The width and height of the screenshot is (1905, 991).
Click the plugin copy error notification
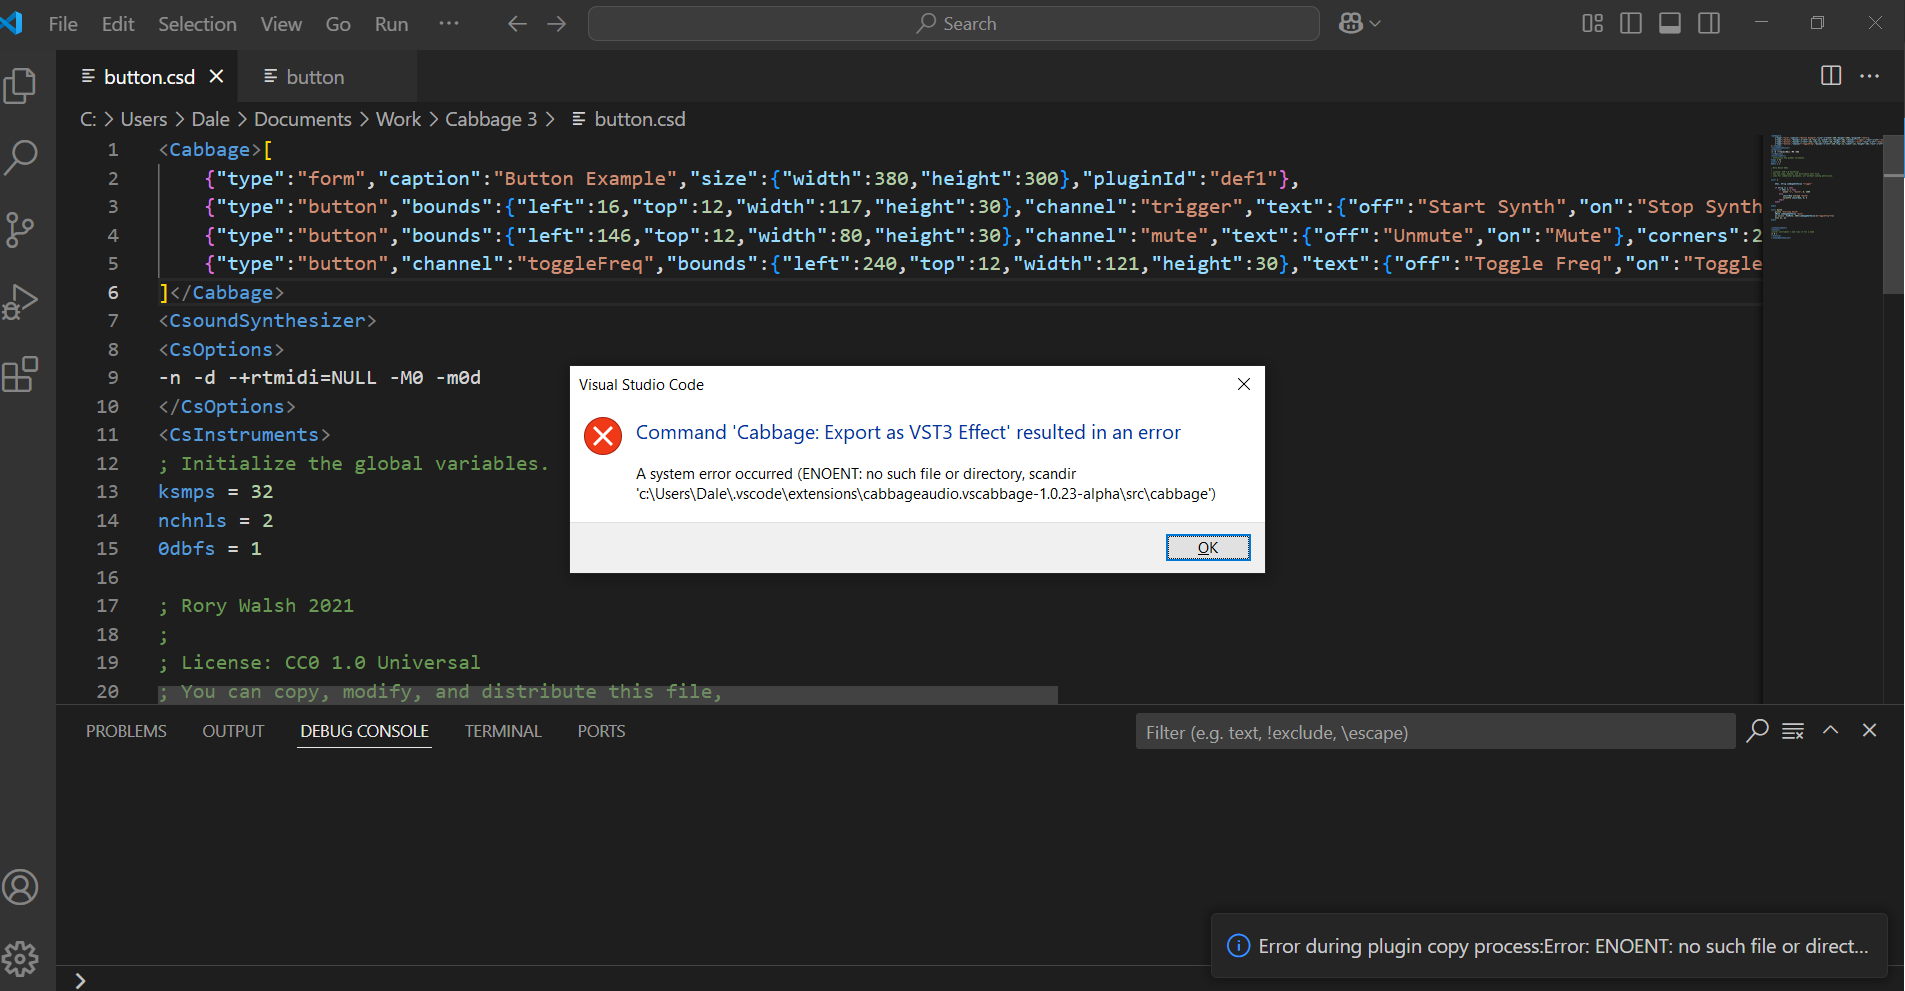[x=1549, y=946]
